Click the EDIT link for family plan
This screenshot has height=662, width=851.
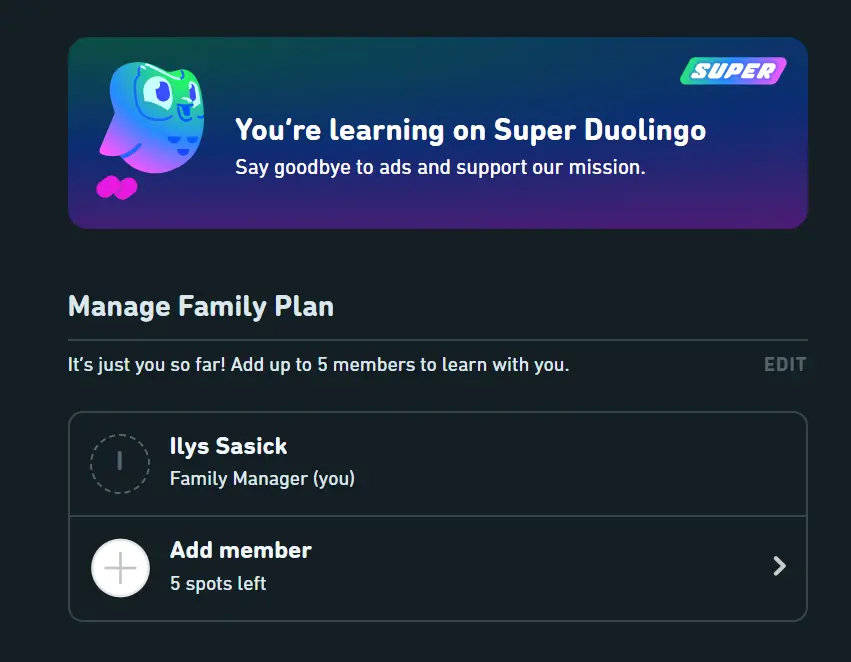pyautogui.click(x=785, y=364)
